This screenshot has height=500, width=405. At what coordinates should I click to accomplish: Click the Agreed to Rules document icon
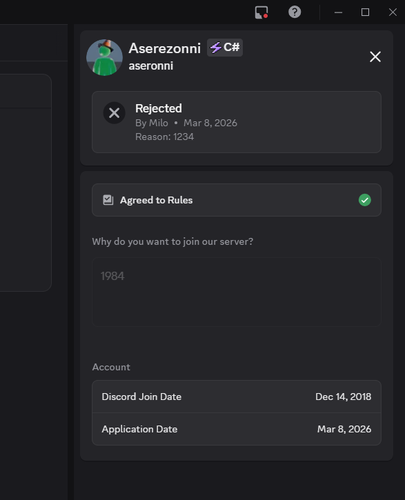[x=108, y=200]
